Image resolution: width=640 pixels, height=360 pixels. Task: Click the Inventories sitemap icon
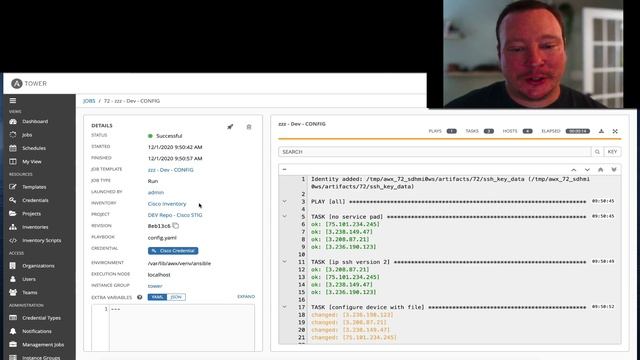tap(13, 227)
